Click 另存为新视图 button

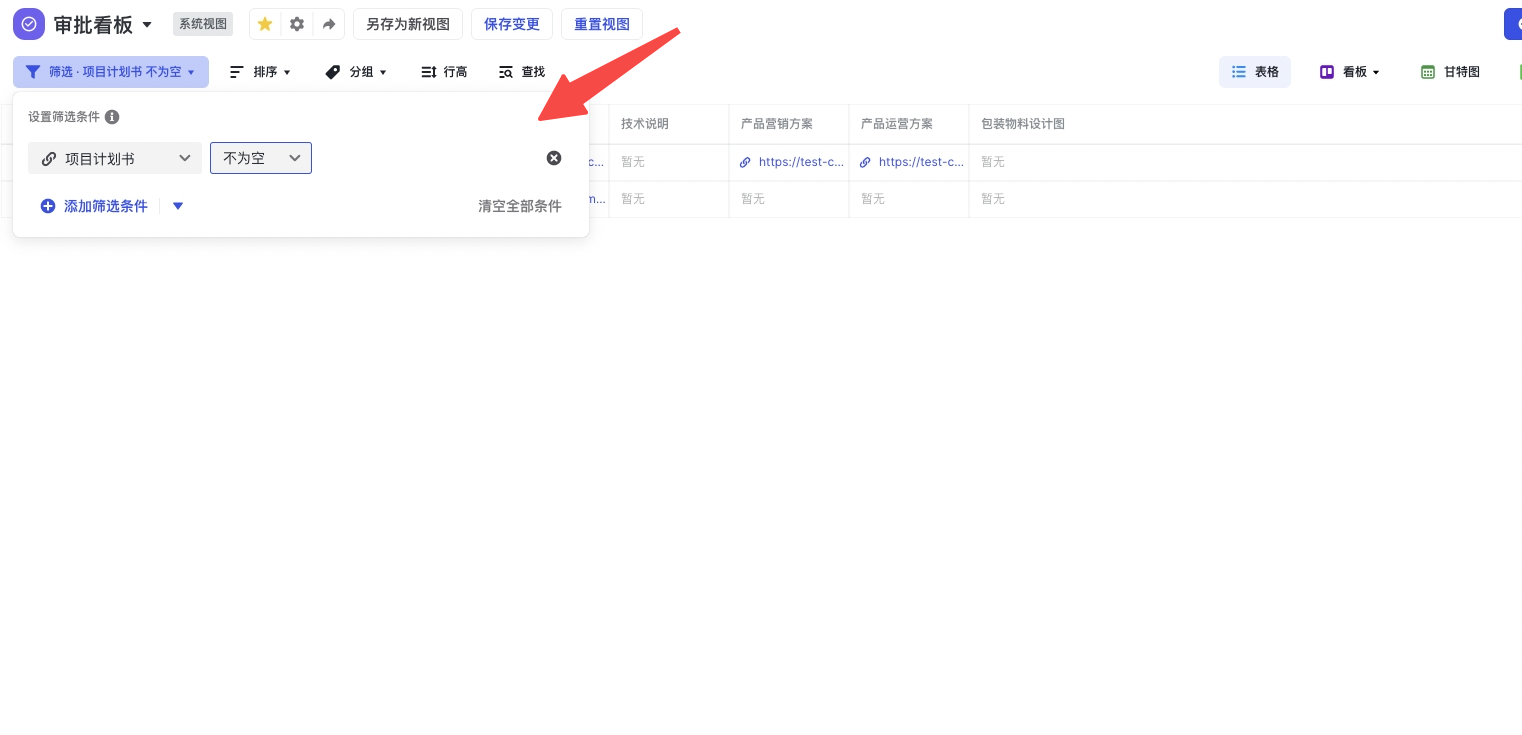[x=408, y=24]
